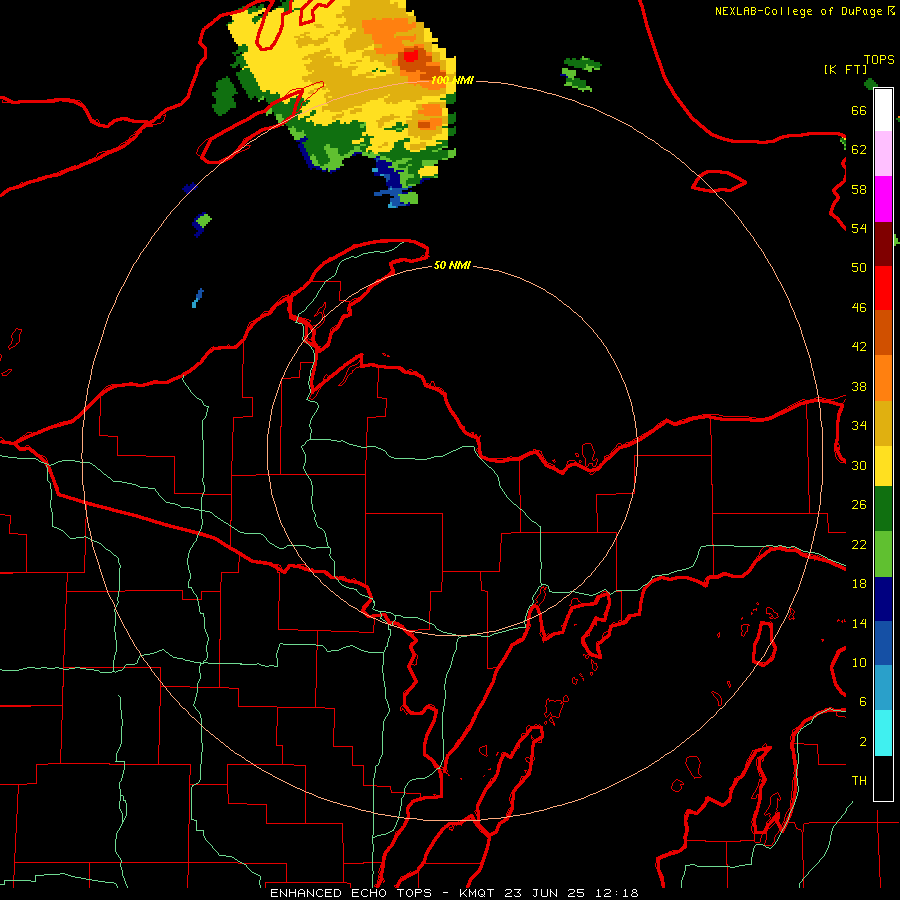This screenshot has width=900, height=900.
Task: Click the '62' legend value
Action: click(x=859, y=150)
